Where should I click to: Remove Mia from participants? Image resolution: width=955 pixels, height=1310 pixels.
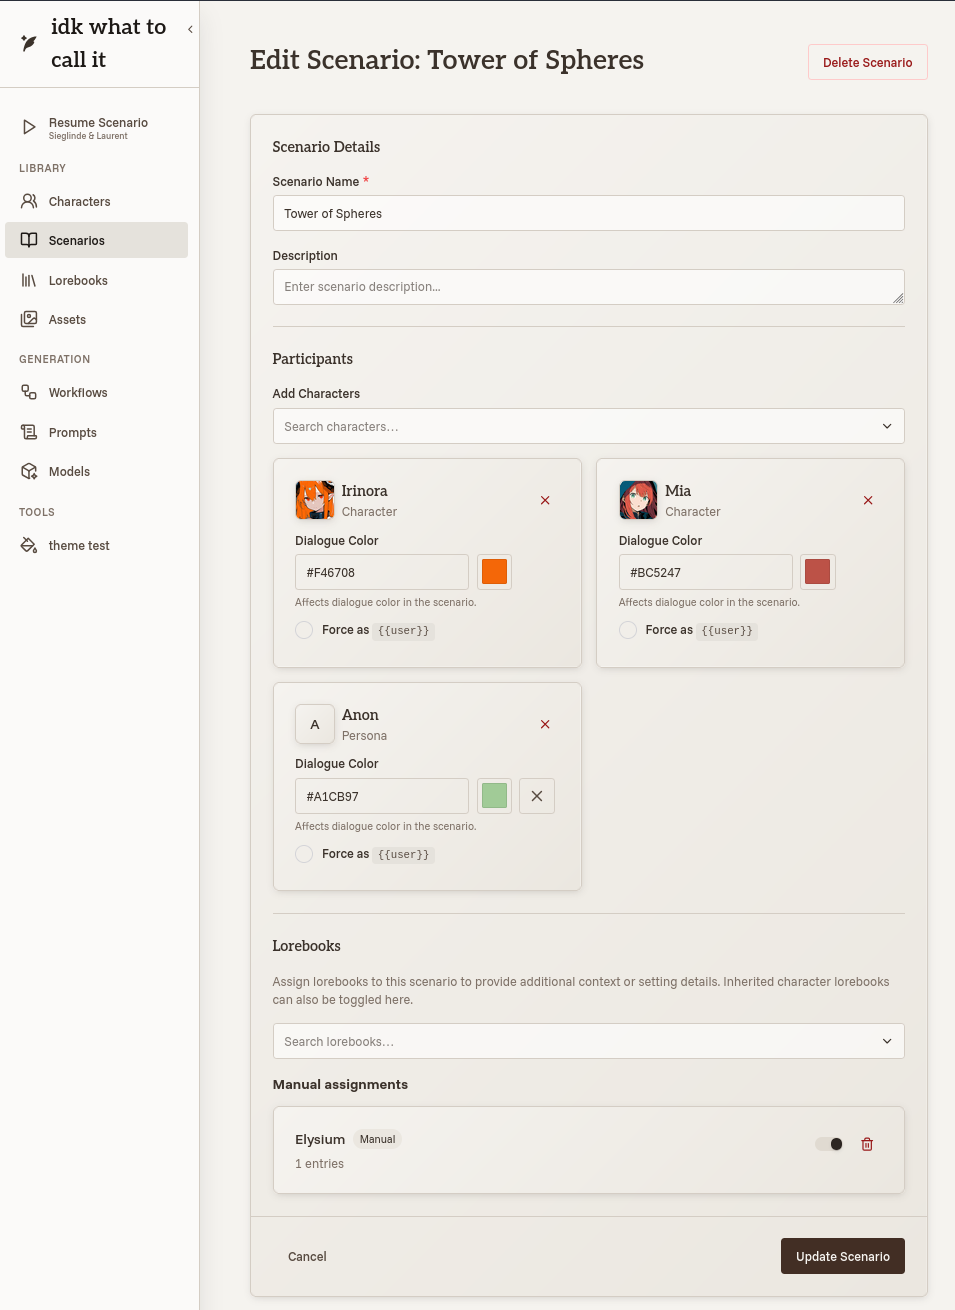(868, 500)
